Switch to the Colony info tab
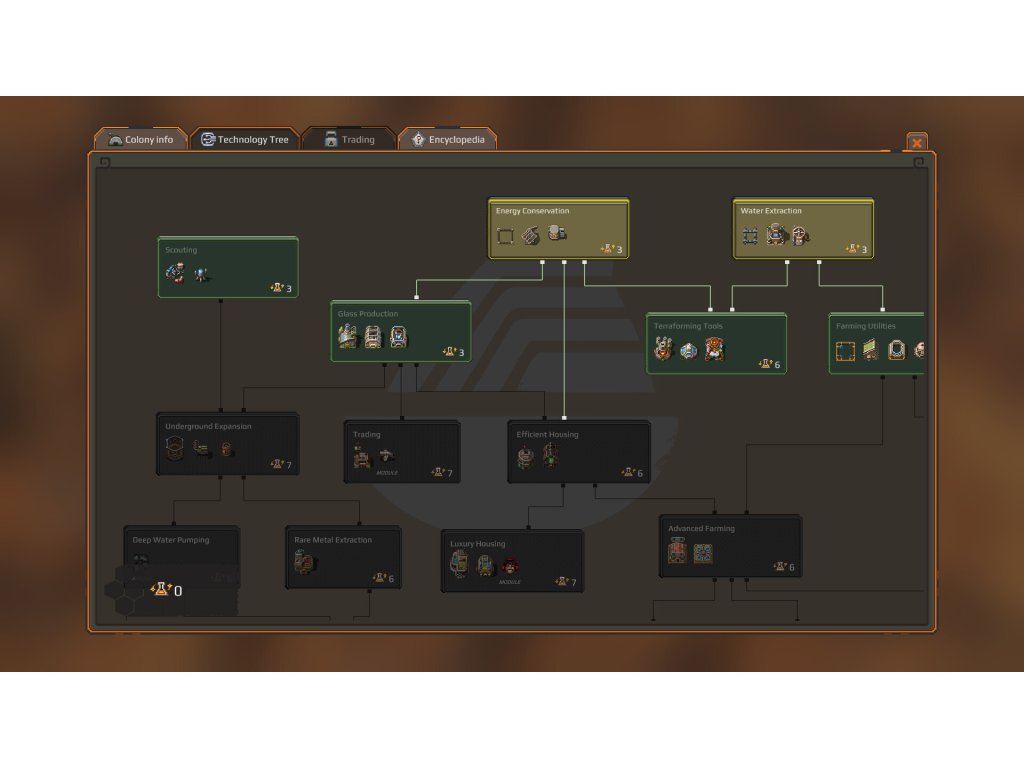Viewport: 1024px width, 768px height. tap(141, 140)
